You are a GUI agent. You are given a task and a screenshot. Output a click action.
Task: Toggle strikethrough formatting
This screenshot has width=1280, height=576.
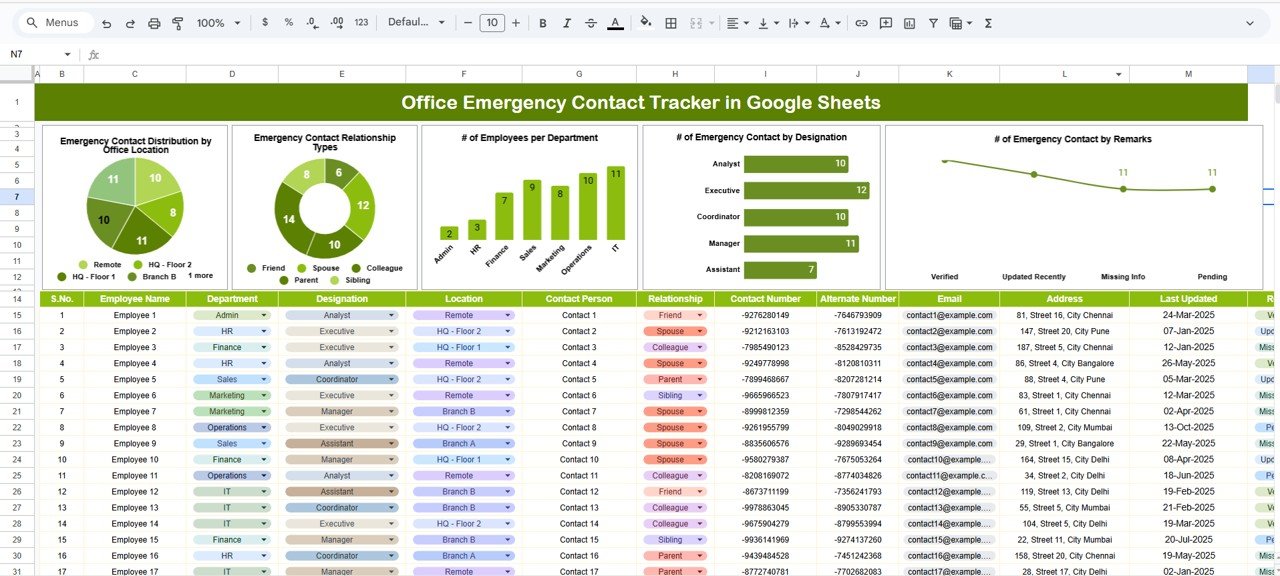[591, 22]
